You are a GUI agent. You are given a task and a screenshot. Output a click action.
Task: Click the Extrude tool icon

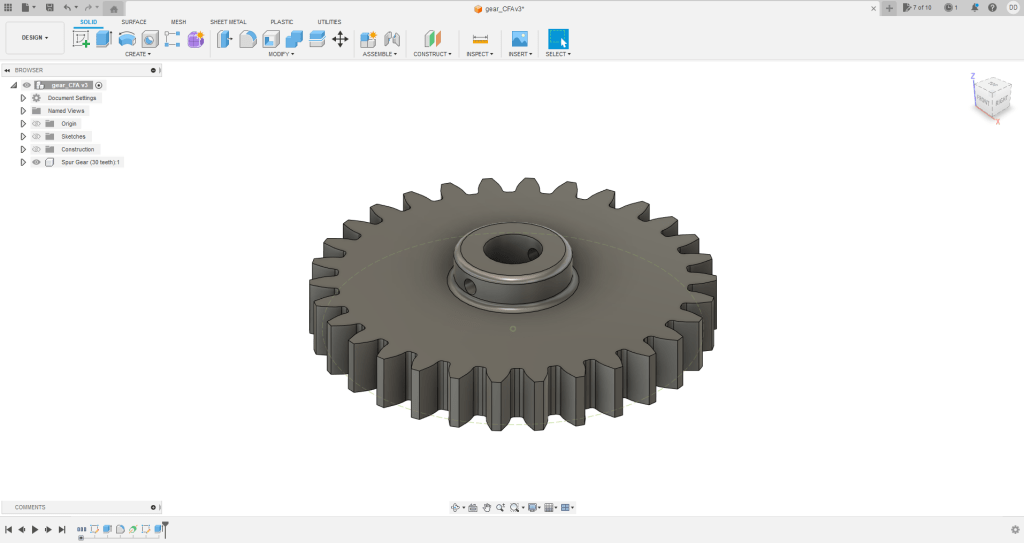[x=104, y=39]
